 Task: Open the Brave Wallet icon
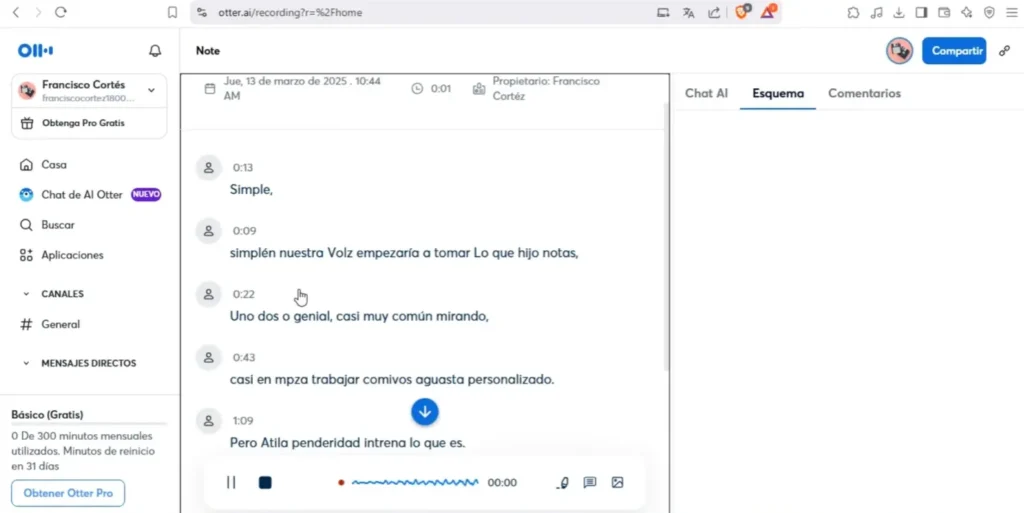[944, 12]
